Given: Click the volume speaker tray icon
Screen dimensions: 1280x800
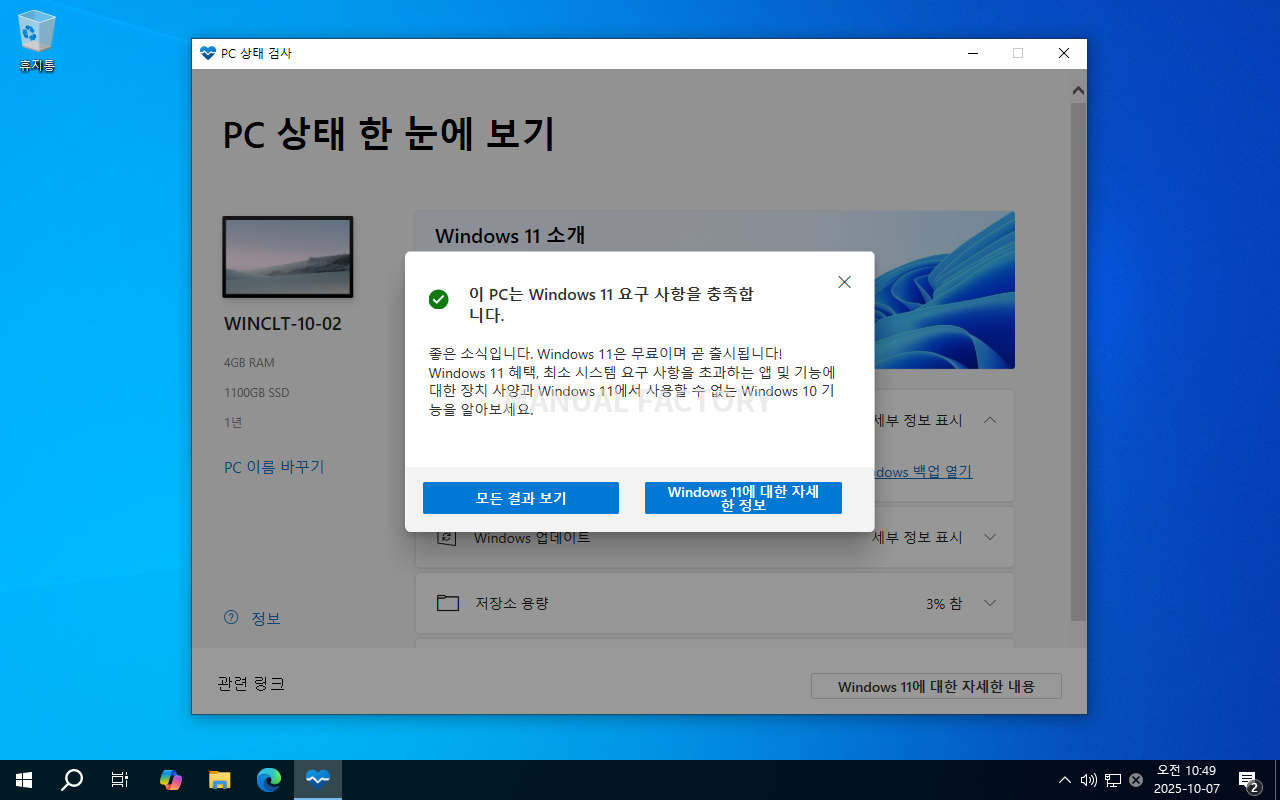Looking at the screenshot, I should click(1089, 780).
